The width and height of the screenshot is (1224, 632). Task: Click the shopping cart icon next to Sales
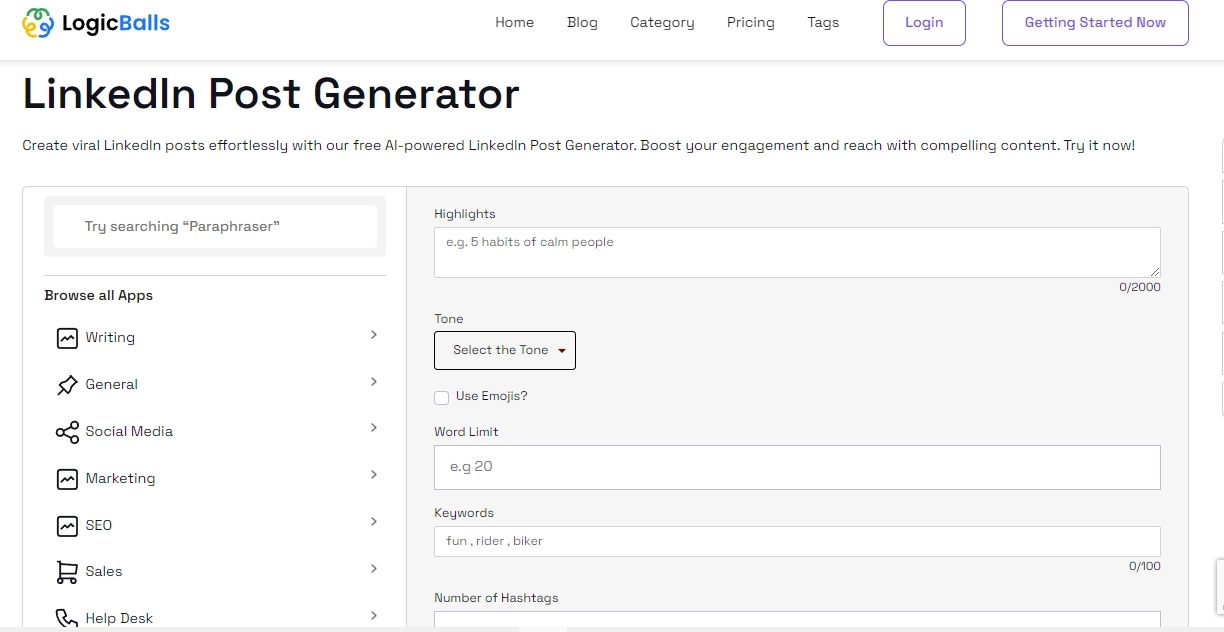66,571
